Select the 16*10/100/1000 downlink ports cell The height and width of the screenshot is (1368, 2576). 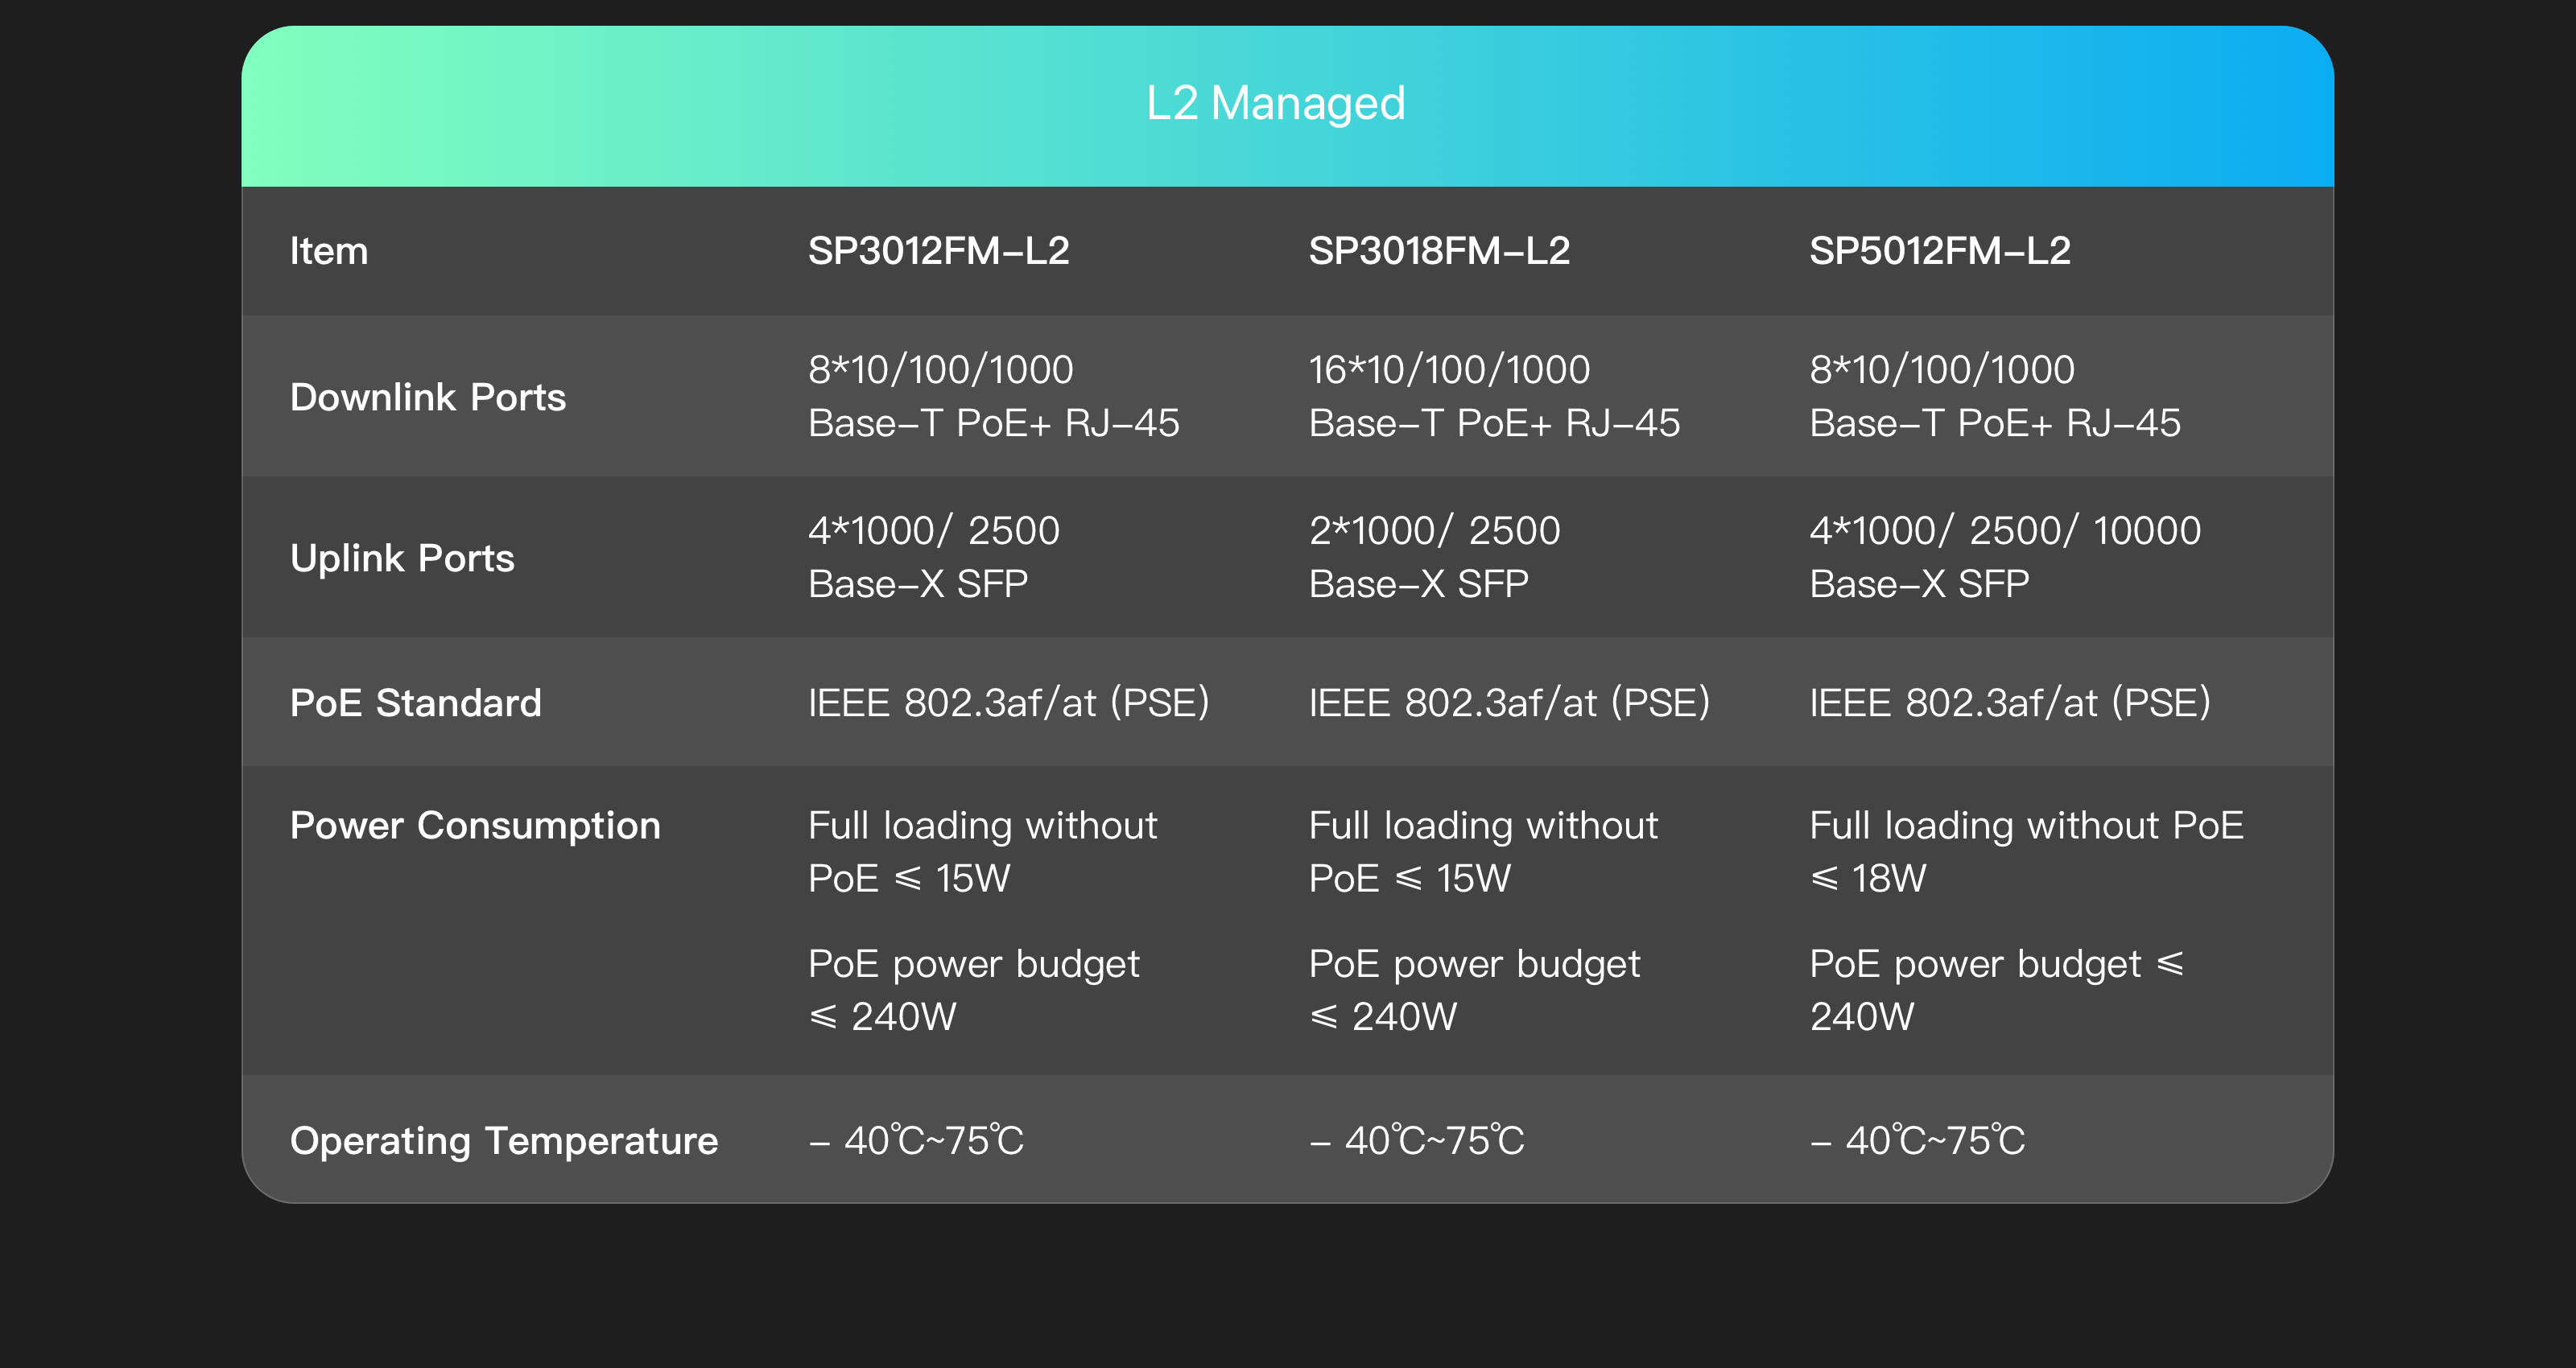[x=1494, y=396]
